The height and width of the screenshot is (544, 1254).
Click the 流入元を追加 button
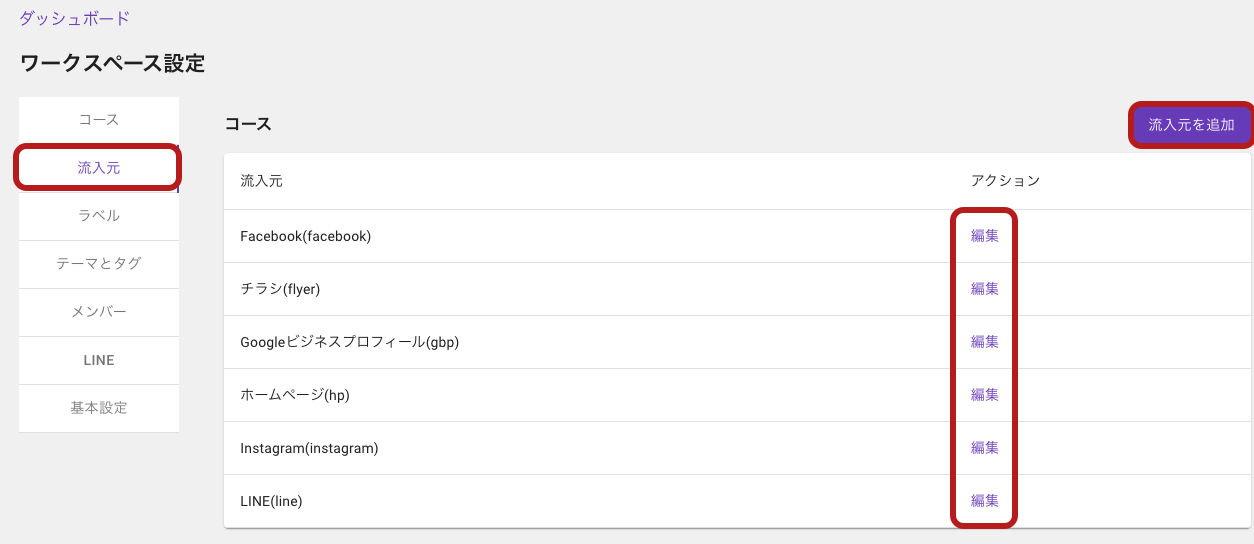pos(1191,125)
